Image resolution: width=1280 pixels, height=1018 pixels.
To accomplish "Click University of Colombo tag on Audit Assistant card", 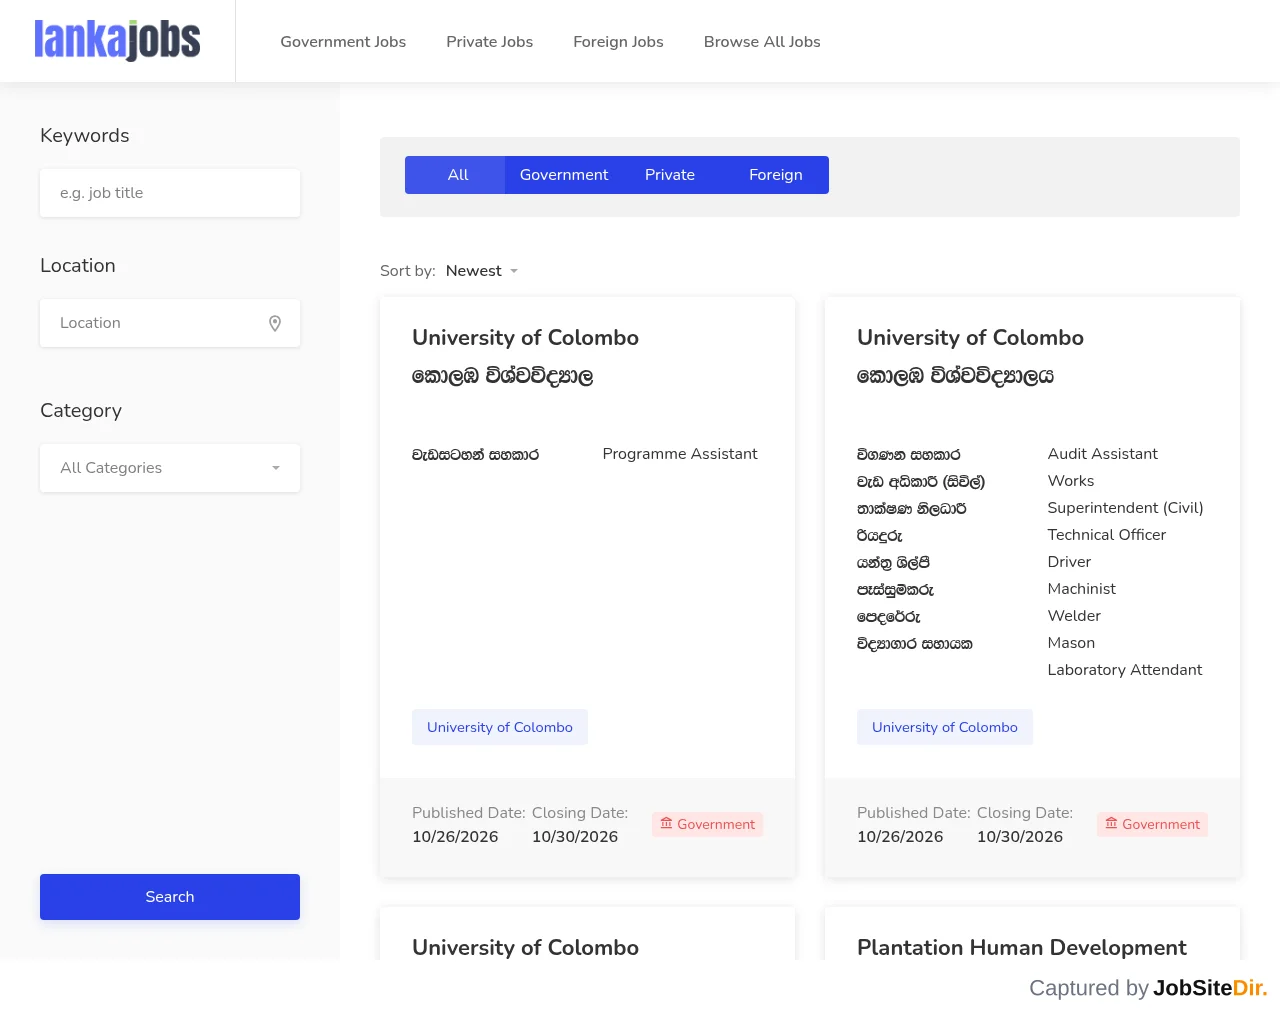I will click(x=945, y=727).
